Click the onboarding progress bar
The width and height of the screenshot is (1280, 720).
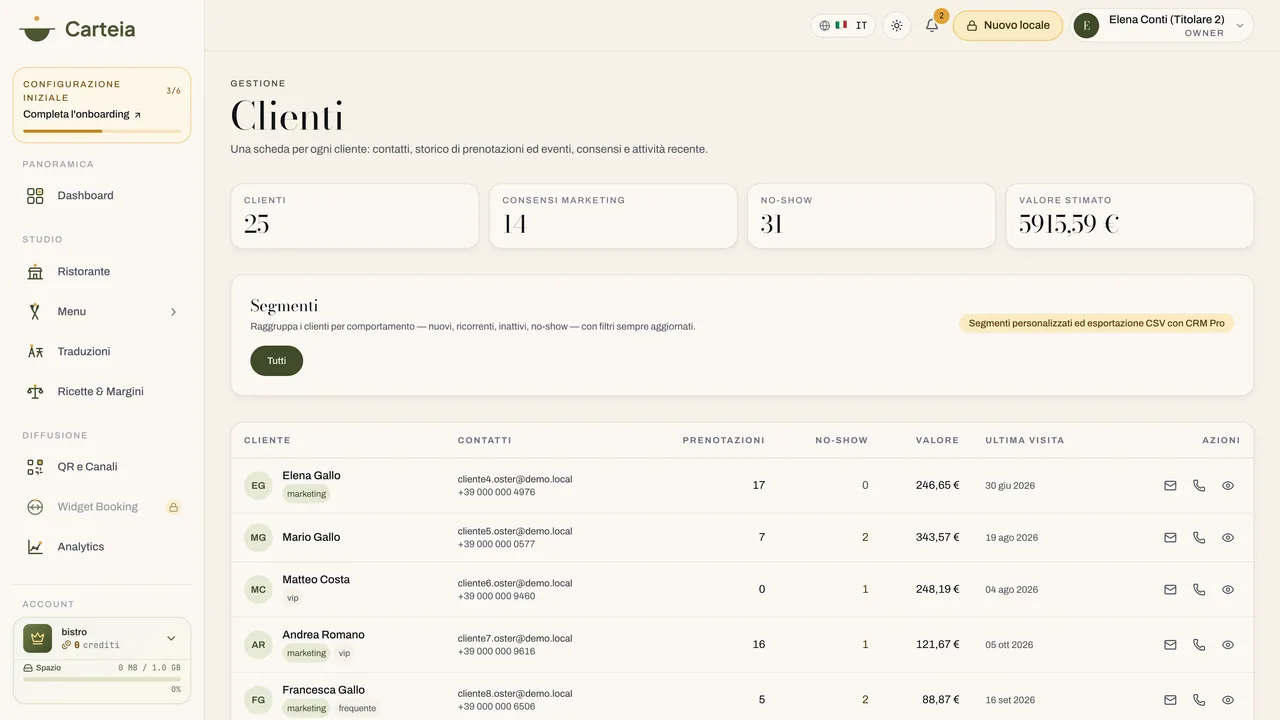point(102,131)
